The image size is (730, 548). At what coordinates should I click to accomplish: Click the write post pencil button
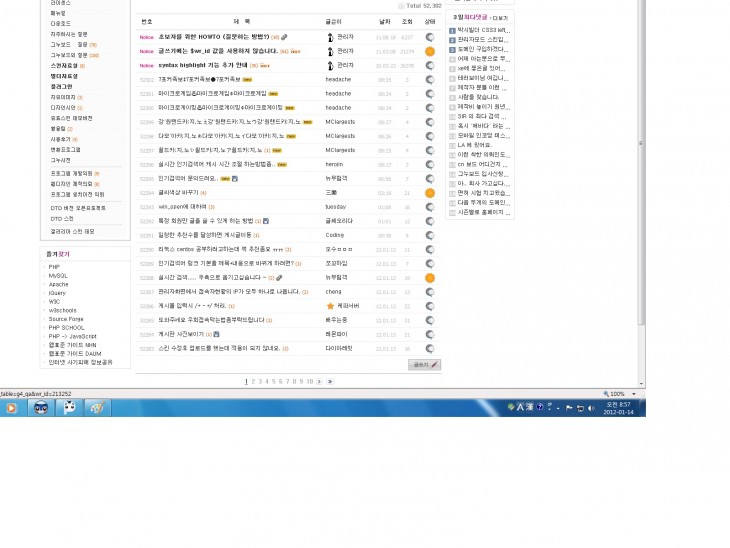[x=424, y=365]
